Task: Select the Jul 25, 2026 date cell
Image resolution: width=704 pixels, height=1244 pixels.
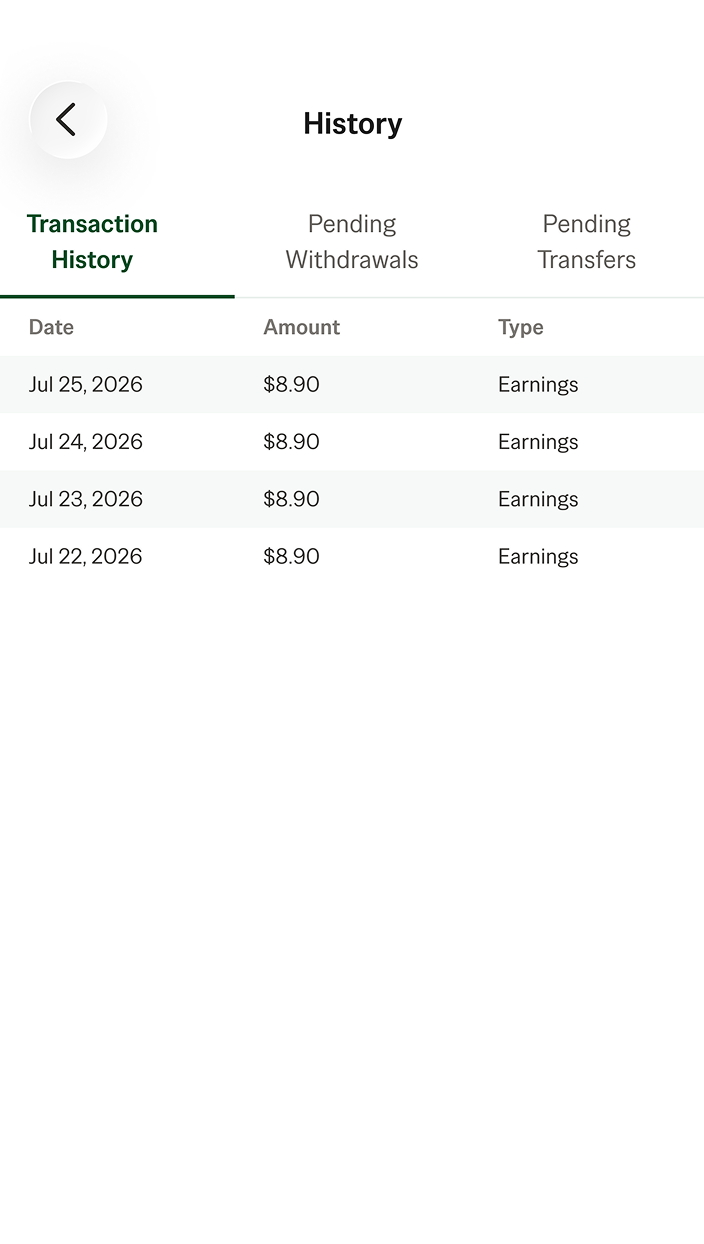Action: 86,384
